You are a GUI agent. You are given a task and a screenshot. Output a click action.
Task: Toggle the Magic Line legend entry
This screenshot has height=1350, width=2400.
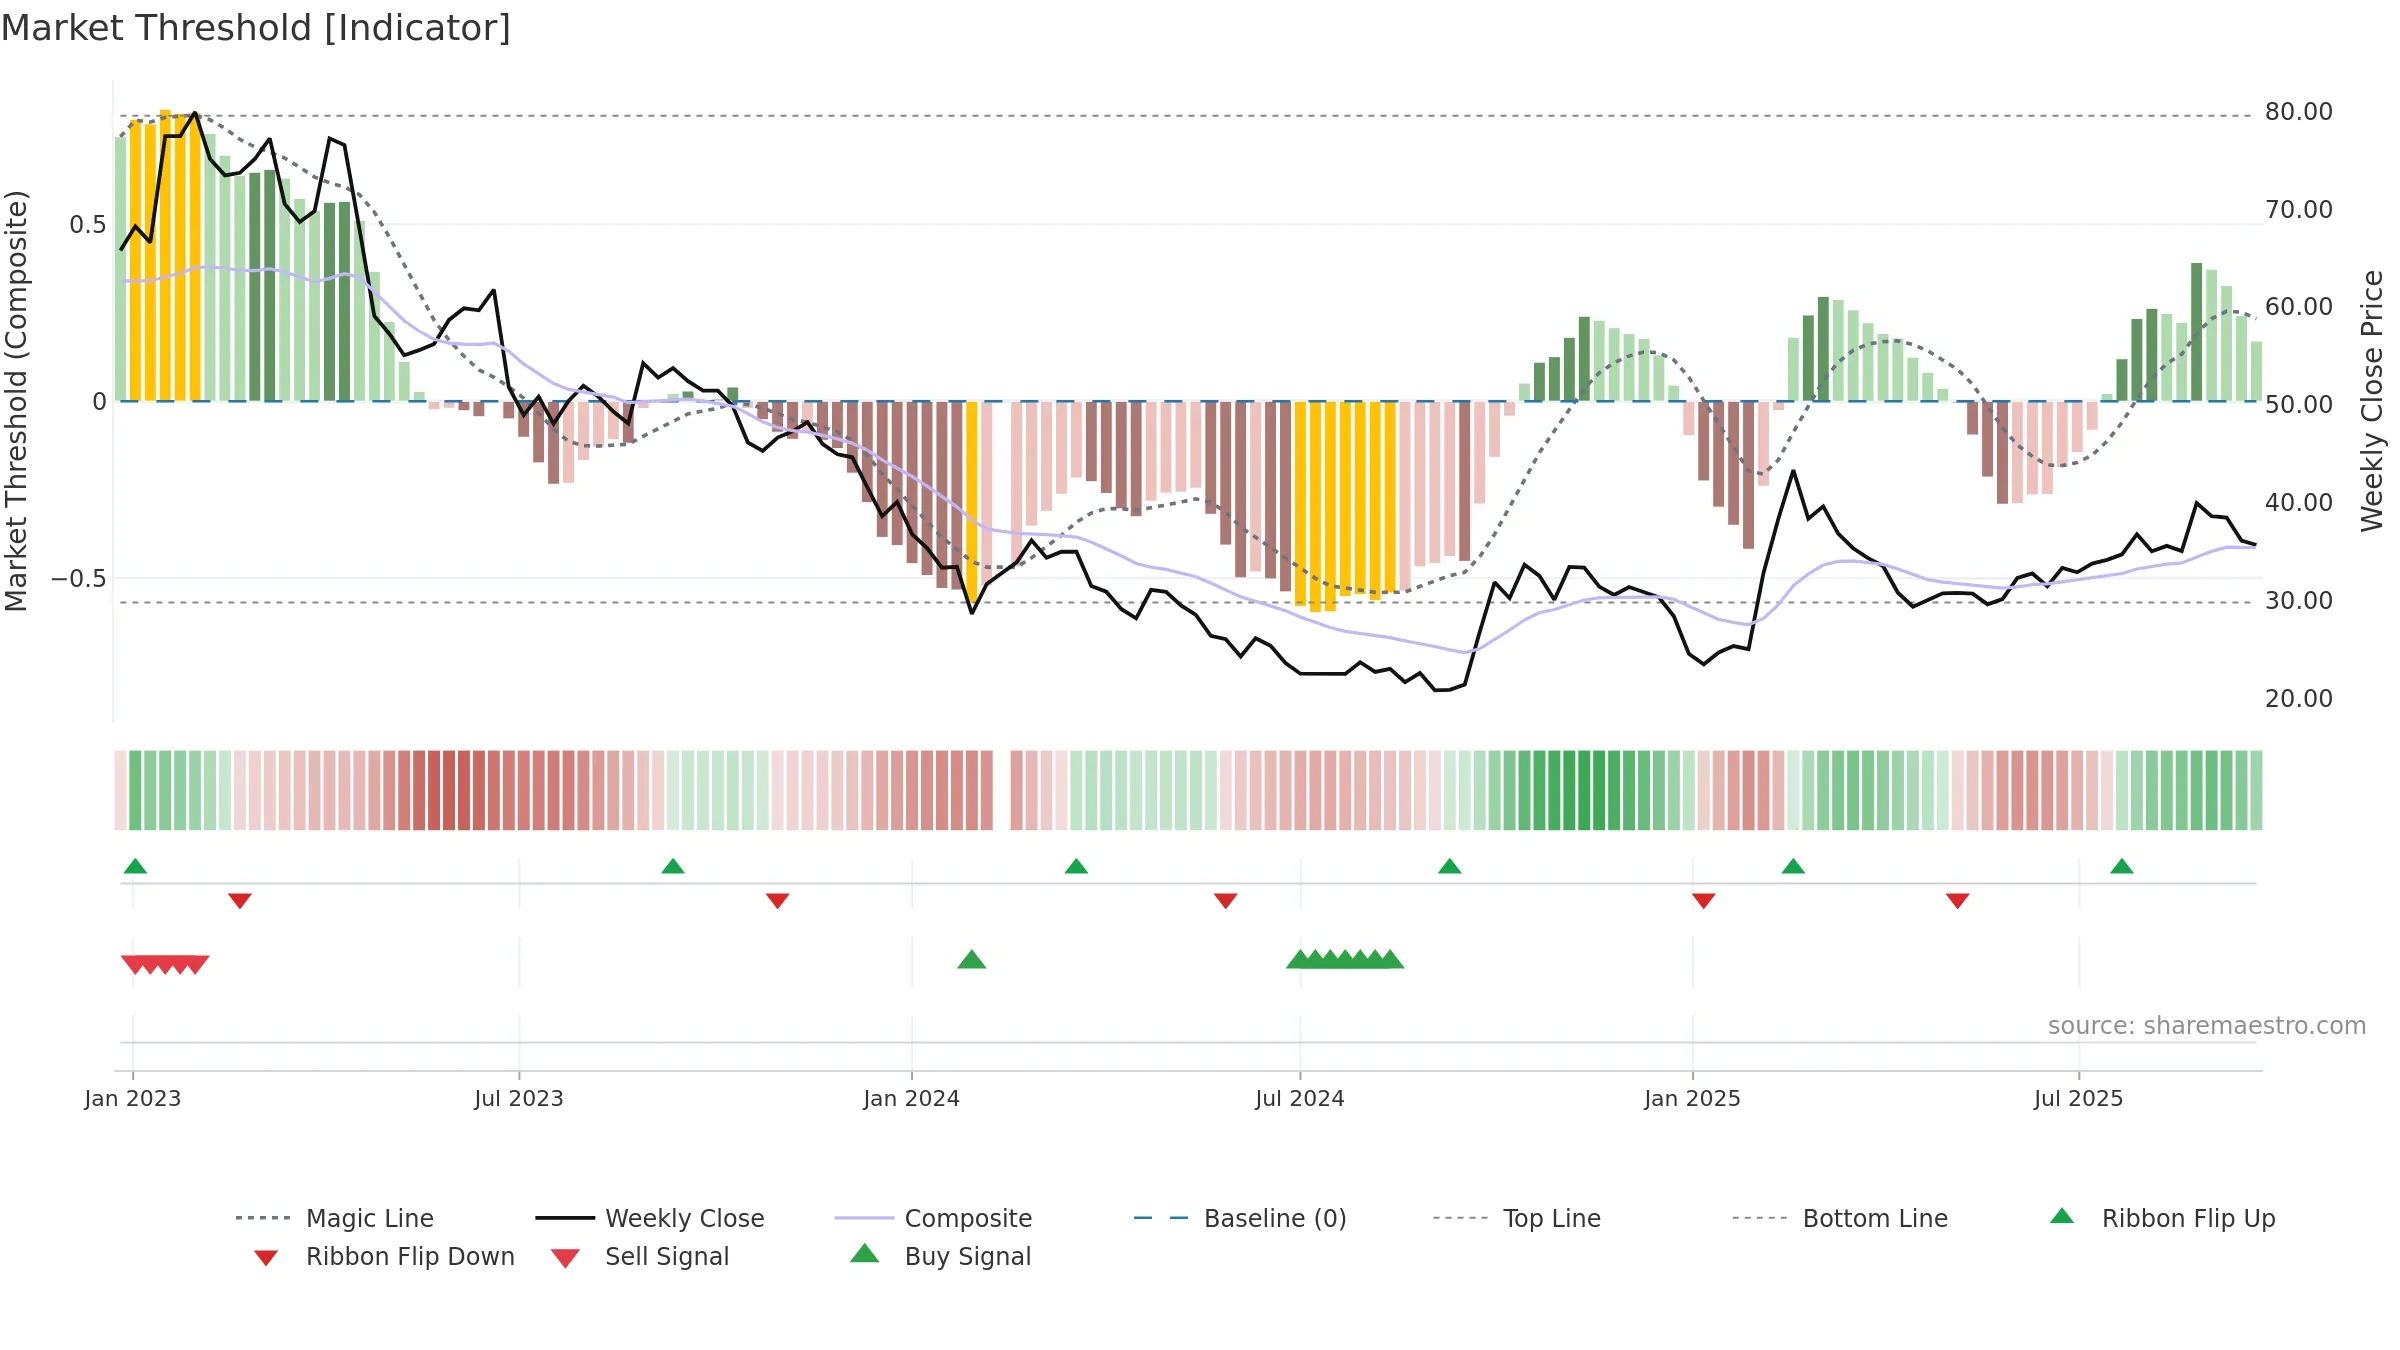[x=335, y=1218]
